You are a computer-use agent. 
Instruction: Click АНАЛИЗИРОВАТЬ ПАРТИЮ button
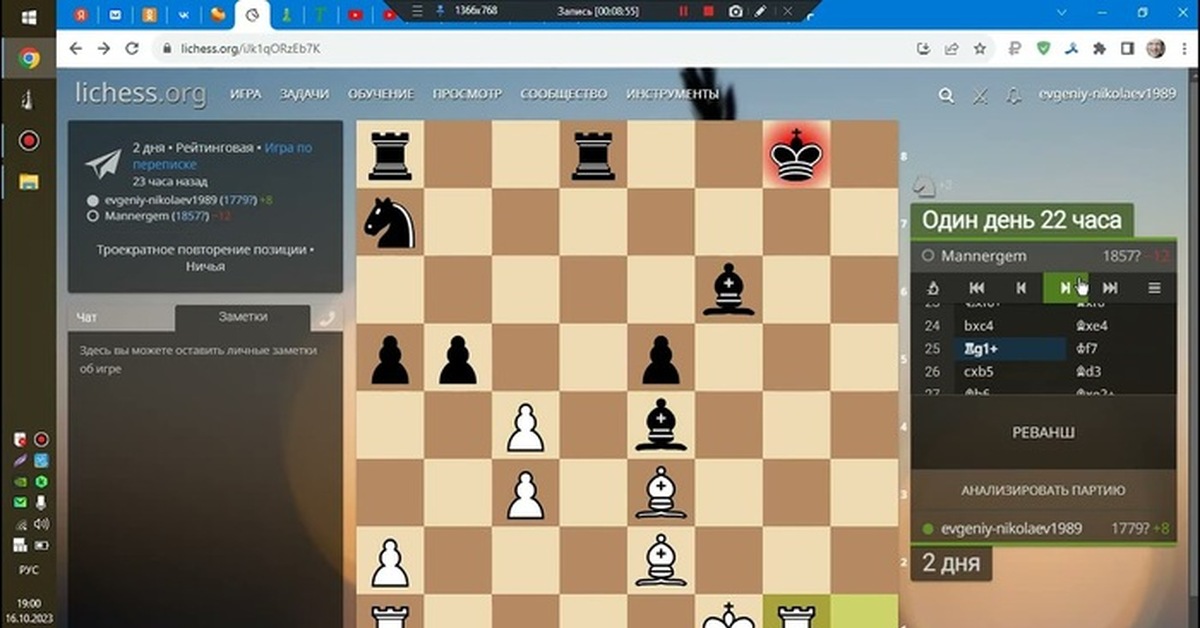click(1044, 490)
